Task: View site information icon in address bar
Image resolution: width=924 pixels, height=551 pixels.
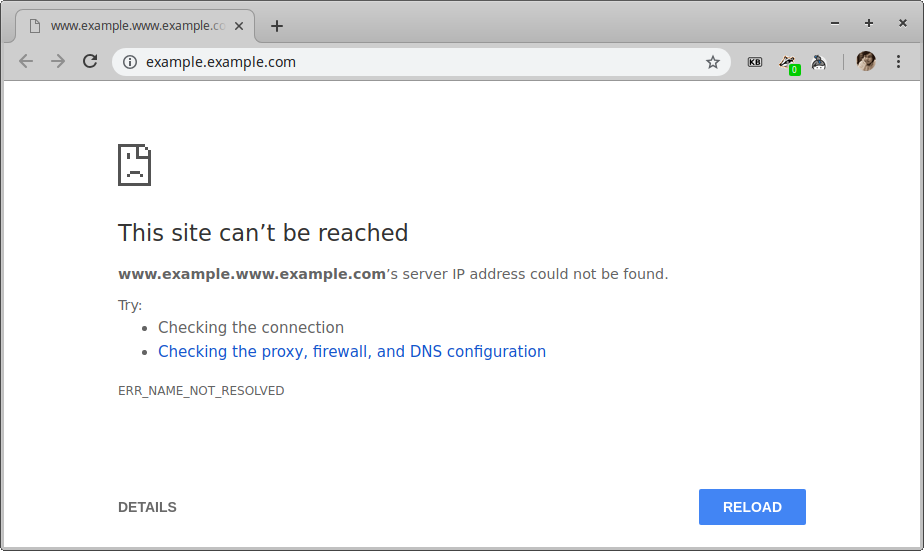Action: point(130,62)
